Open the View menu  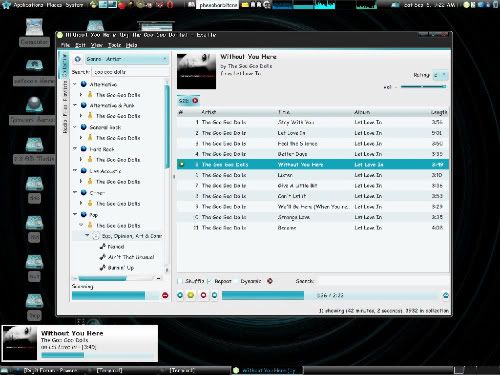point(97,45)
